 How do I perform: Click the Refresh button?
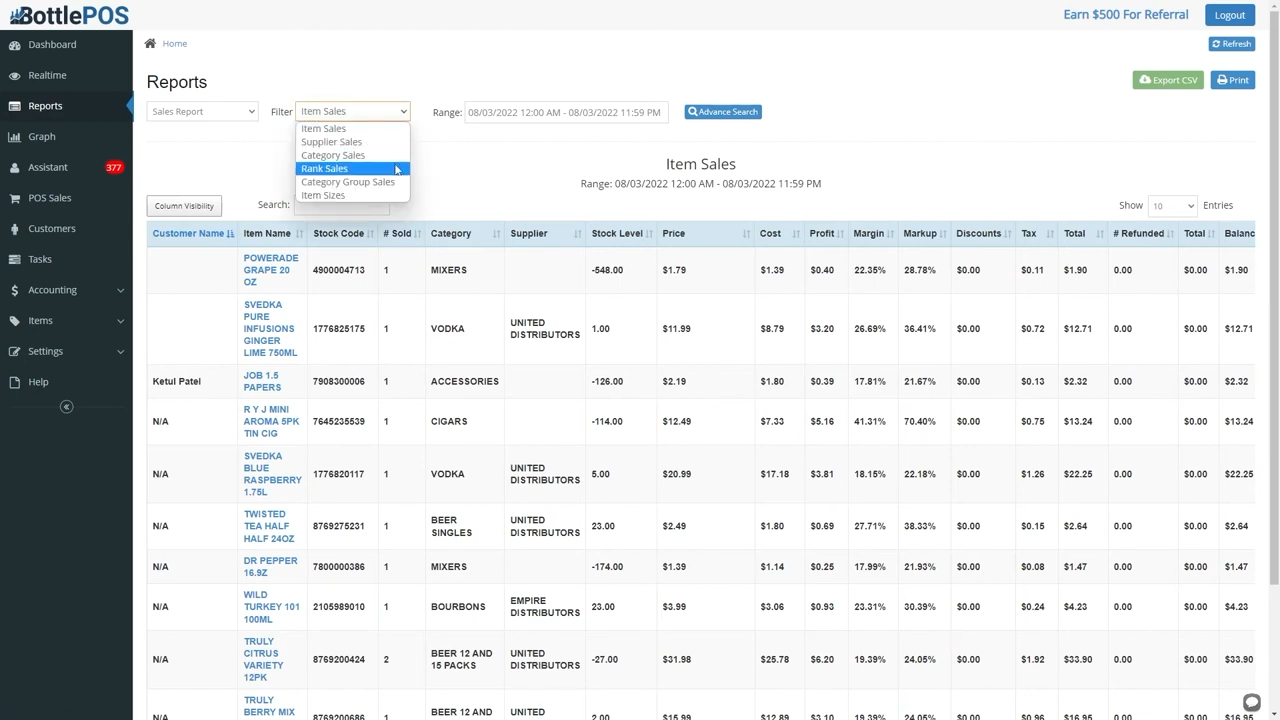click(1232, 44)
